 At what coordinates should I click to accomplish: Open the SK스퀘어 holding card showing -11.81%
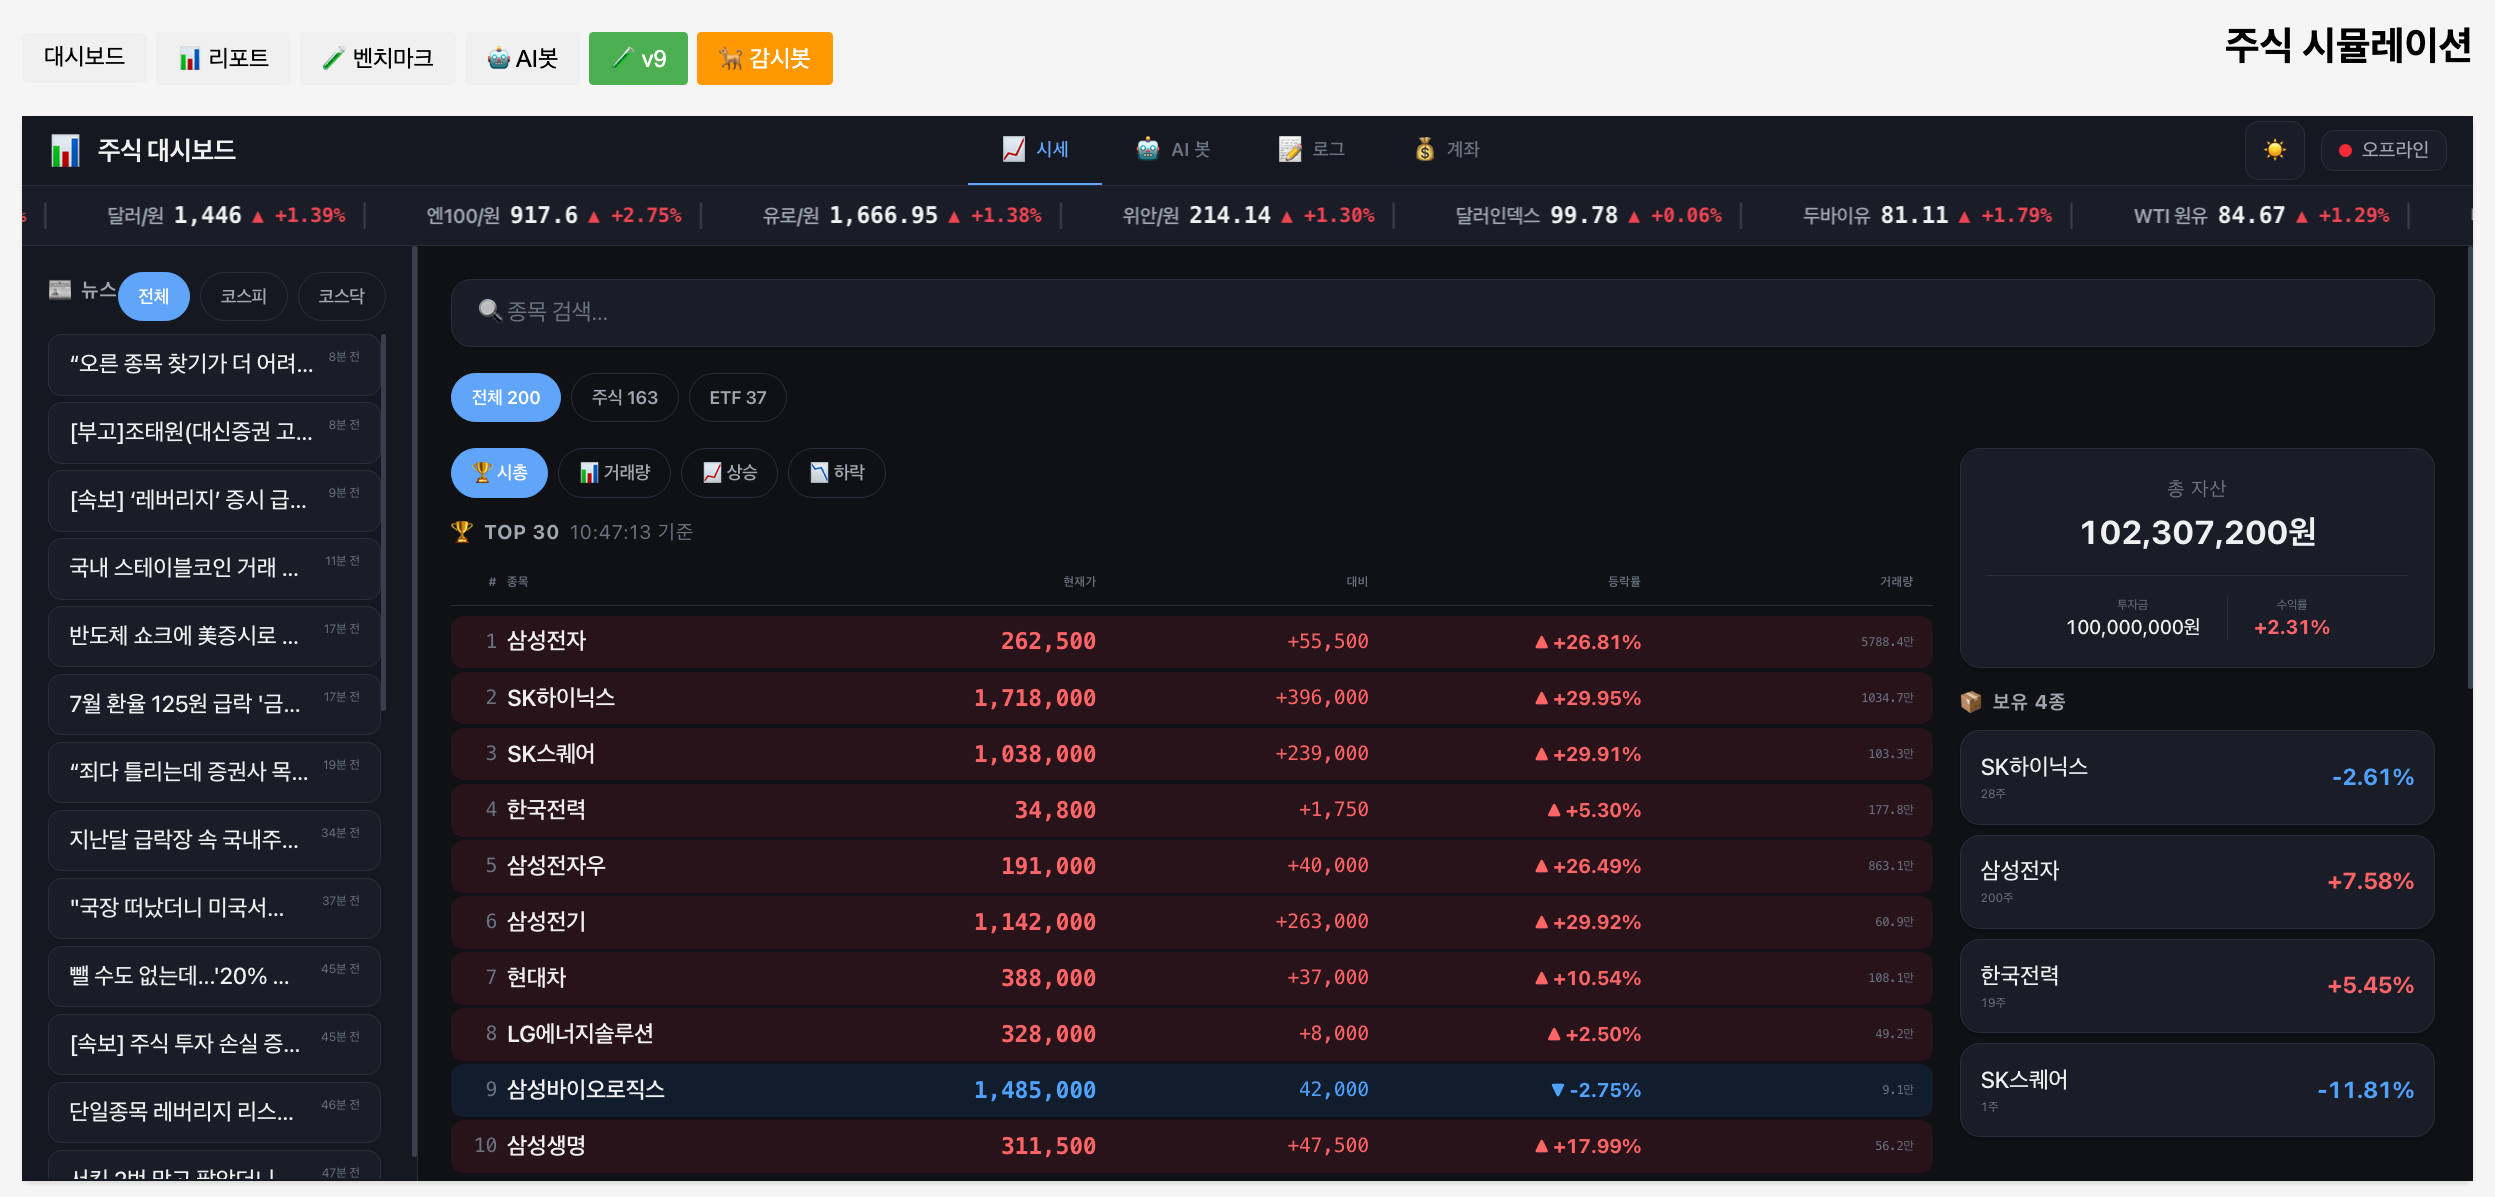pos(2197,1090)
